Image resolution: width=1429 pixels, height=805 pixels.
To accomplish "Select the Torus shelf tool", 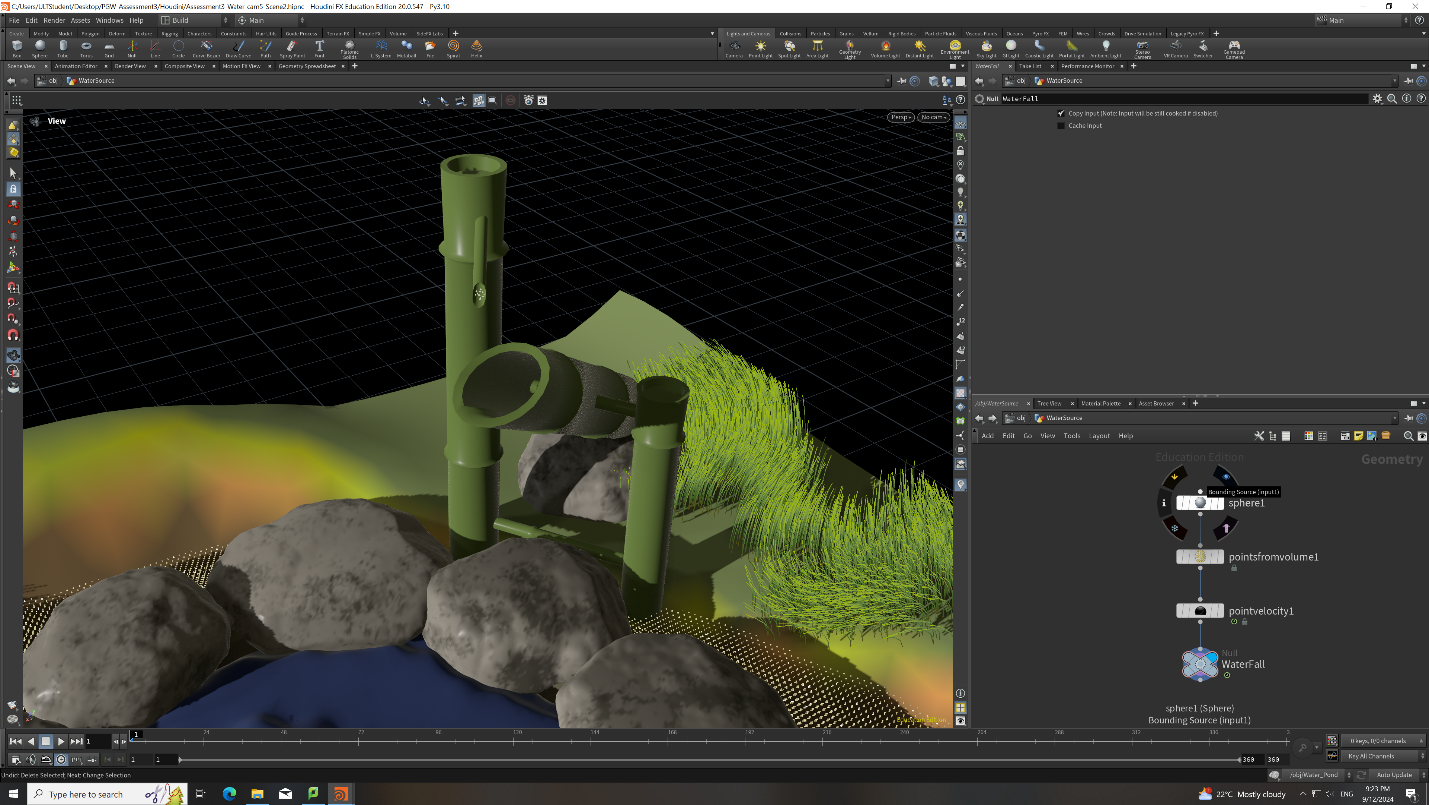I will 86,47.
